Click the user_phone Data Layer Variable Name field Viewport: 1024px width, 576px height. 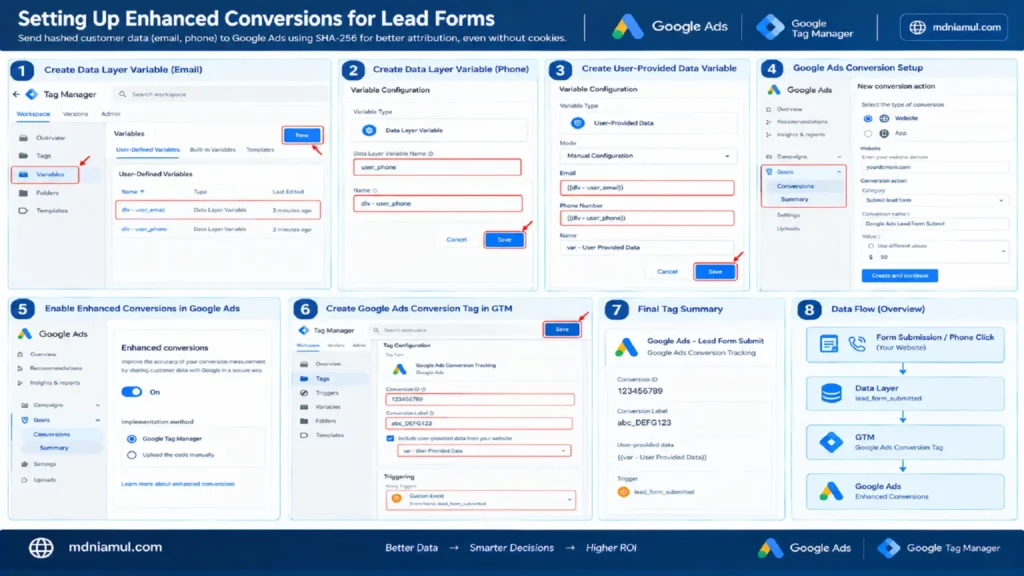437,167
